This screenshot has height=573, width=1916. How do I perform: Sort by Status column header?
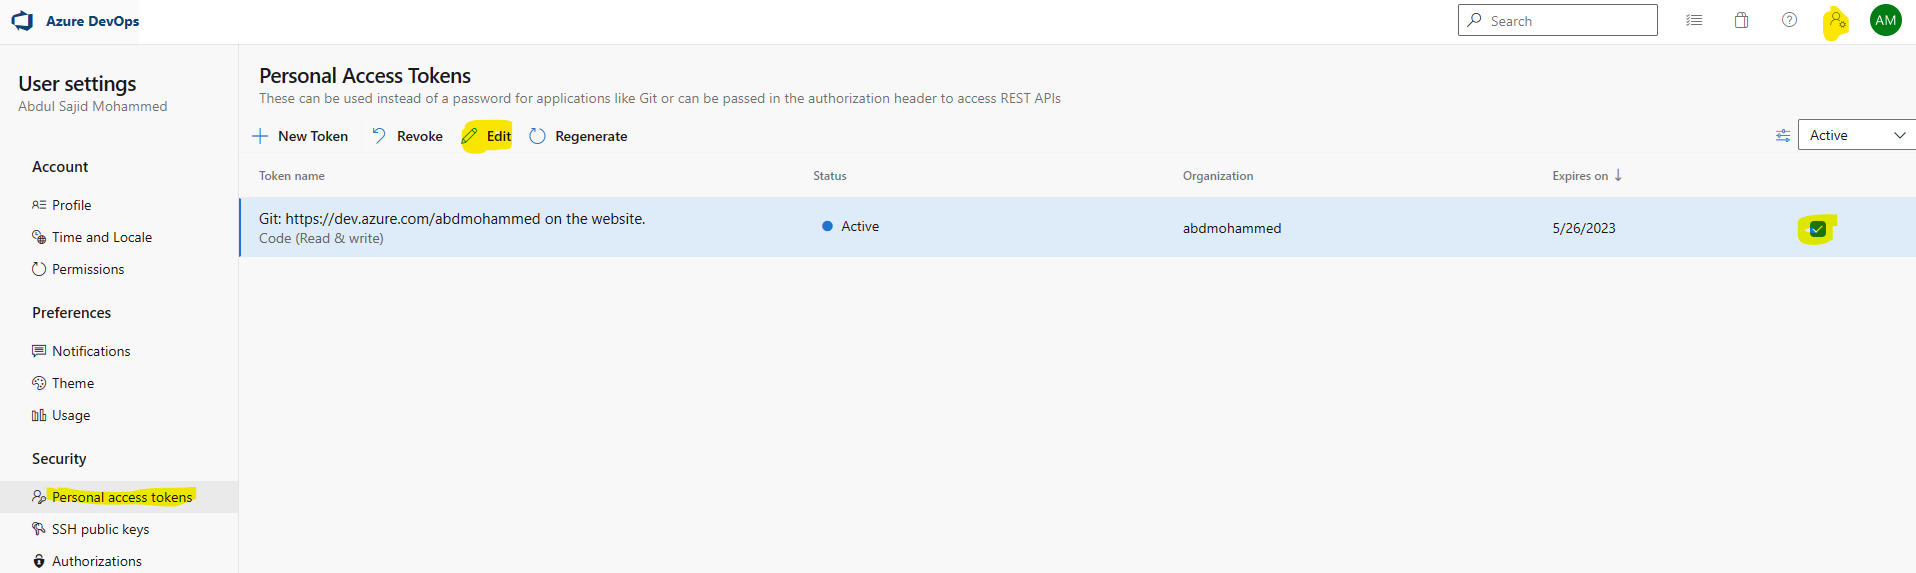829,176
